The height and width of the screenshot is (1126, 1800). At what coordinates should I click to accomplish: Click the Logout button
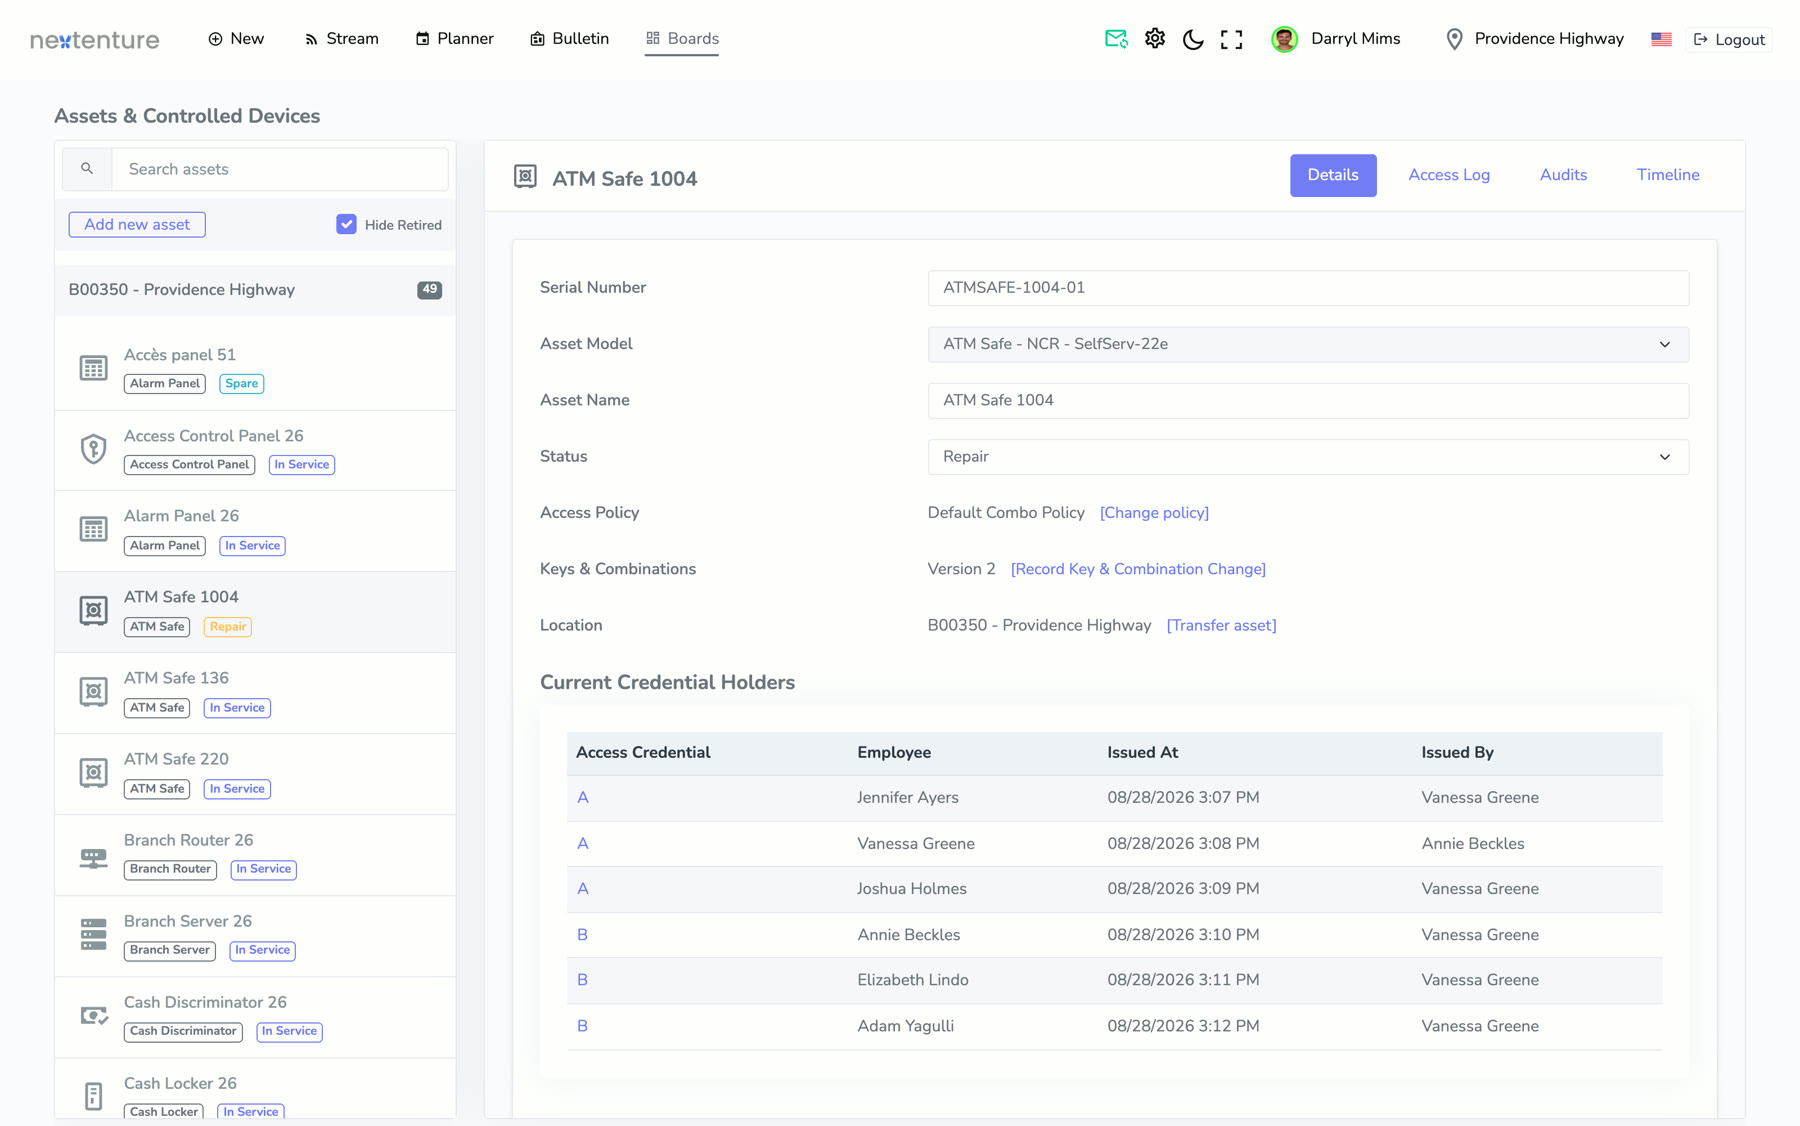[x=1729, y=39]
